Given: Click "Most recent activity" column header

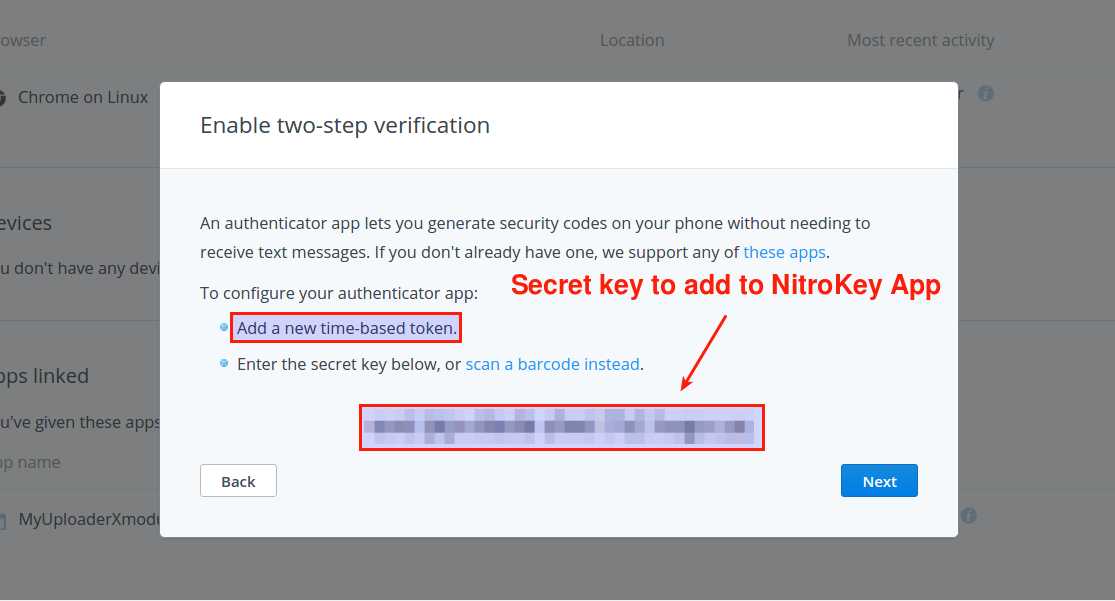Looking at the screenshot, I should (x=920, y=41).
